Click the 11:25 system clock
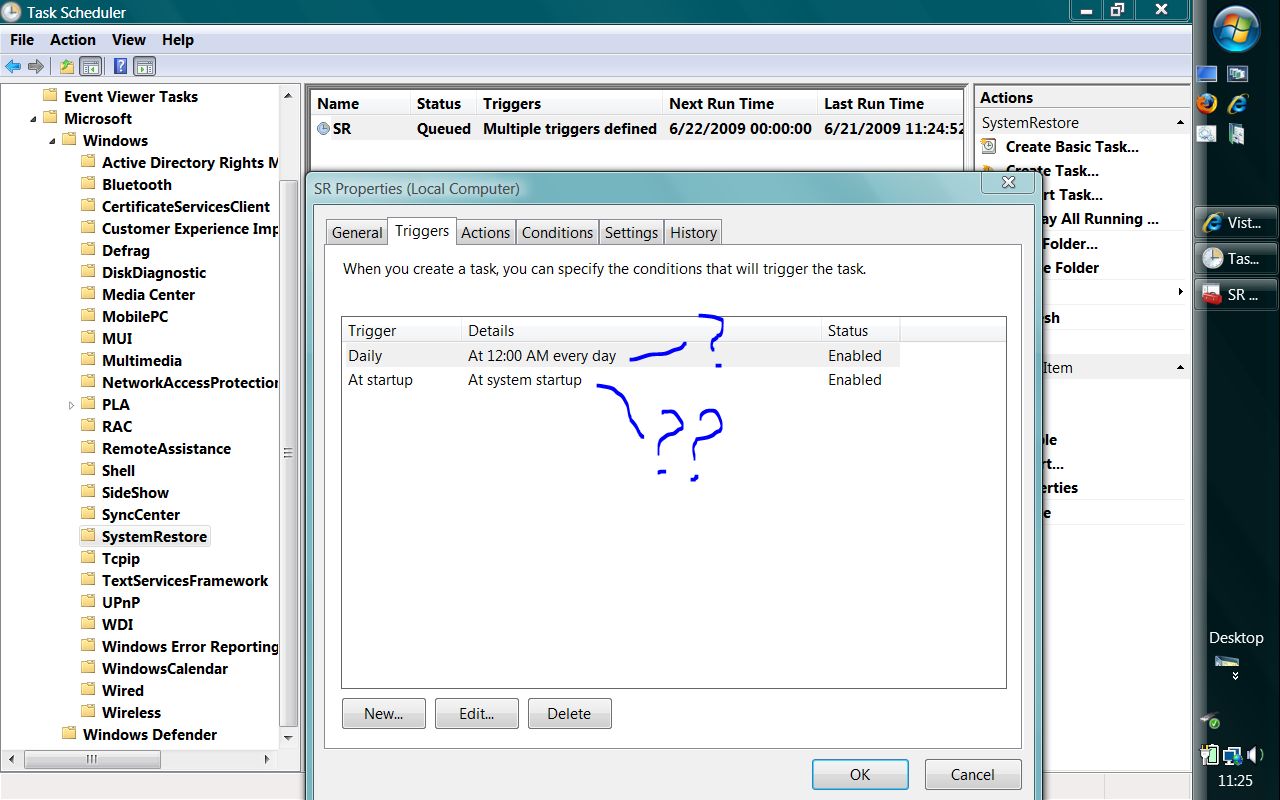Screen dimensions: 1280x800 click(x=1236, y=780)
